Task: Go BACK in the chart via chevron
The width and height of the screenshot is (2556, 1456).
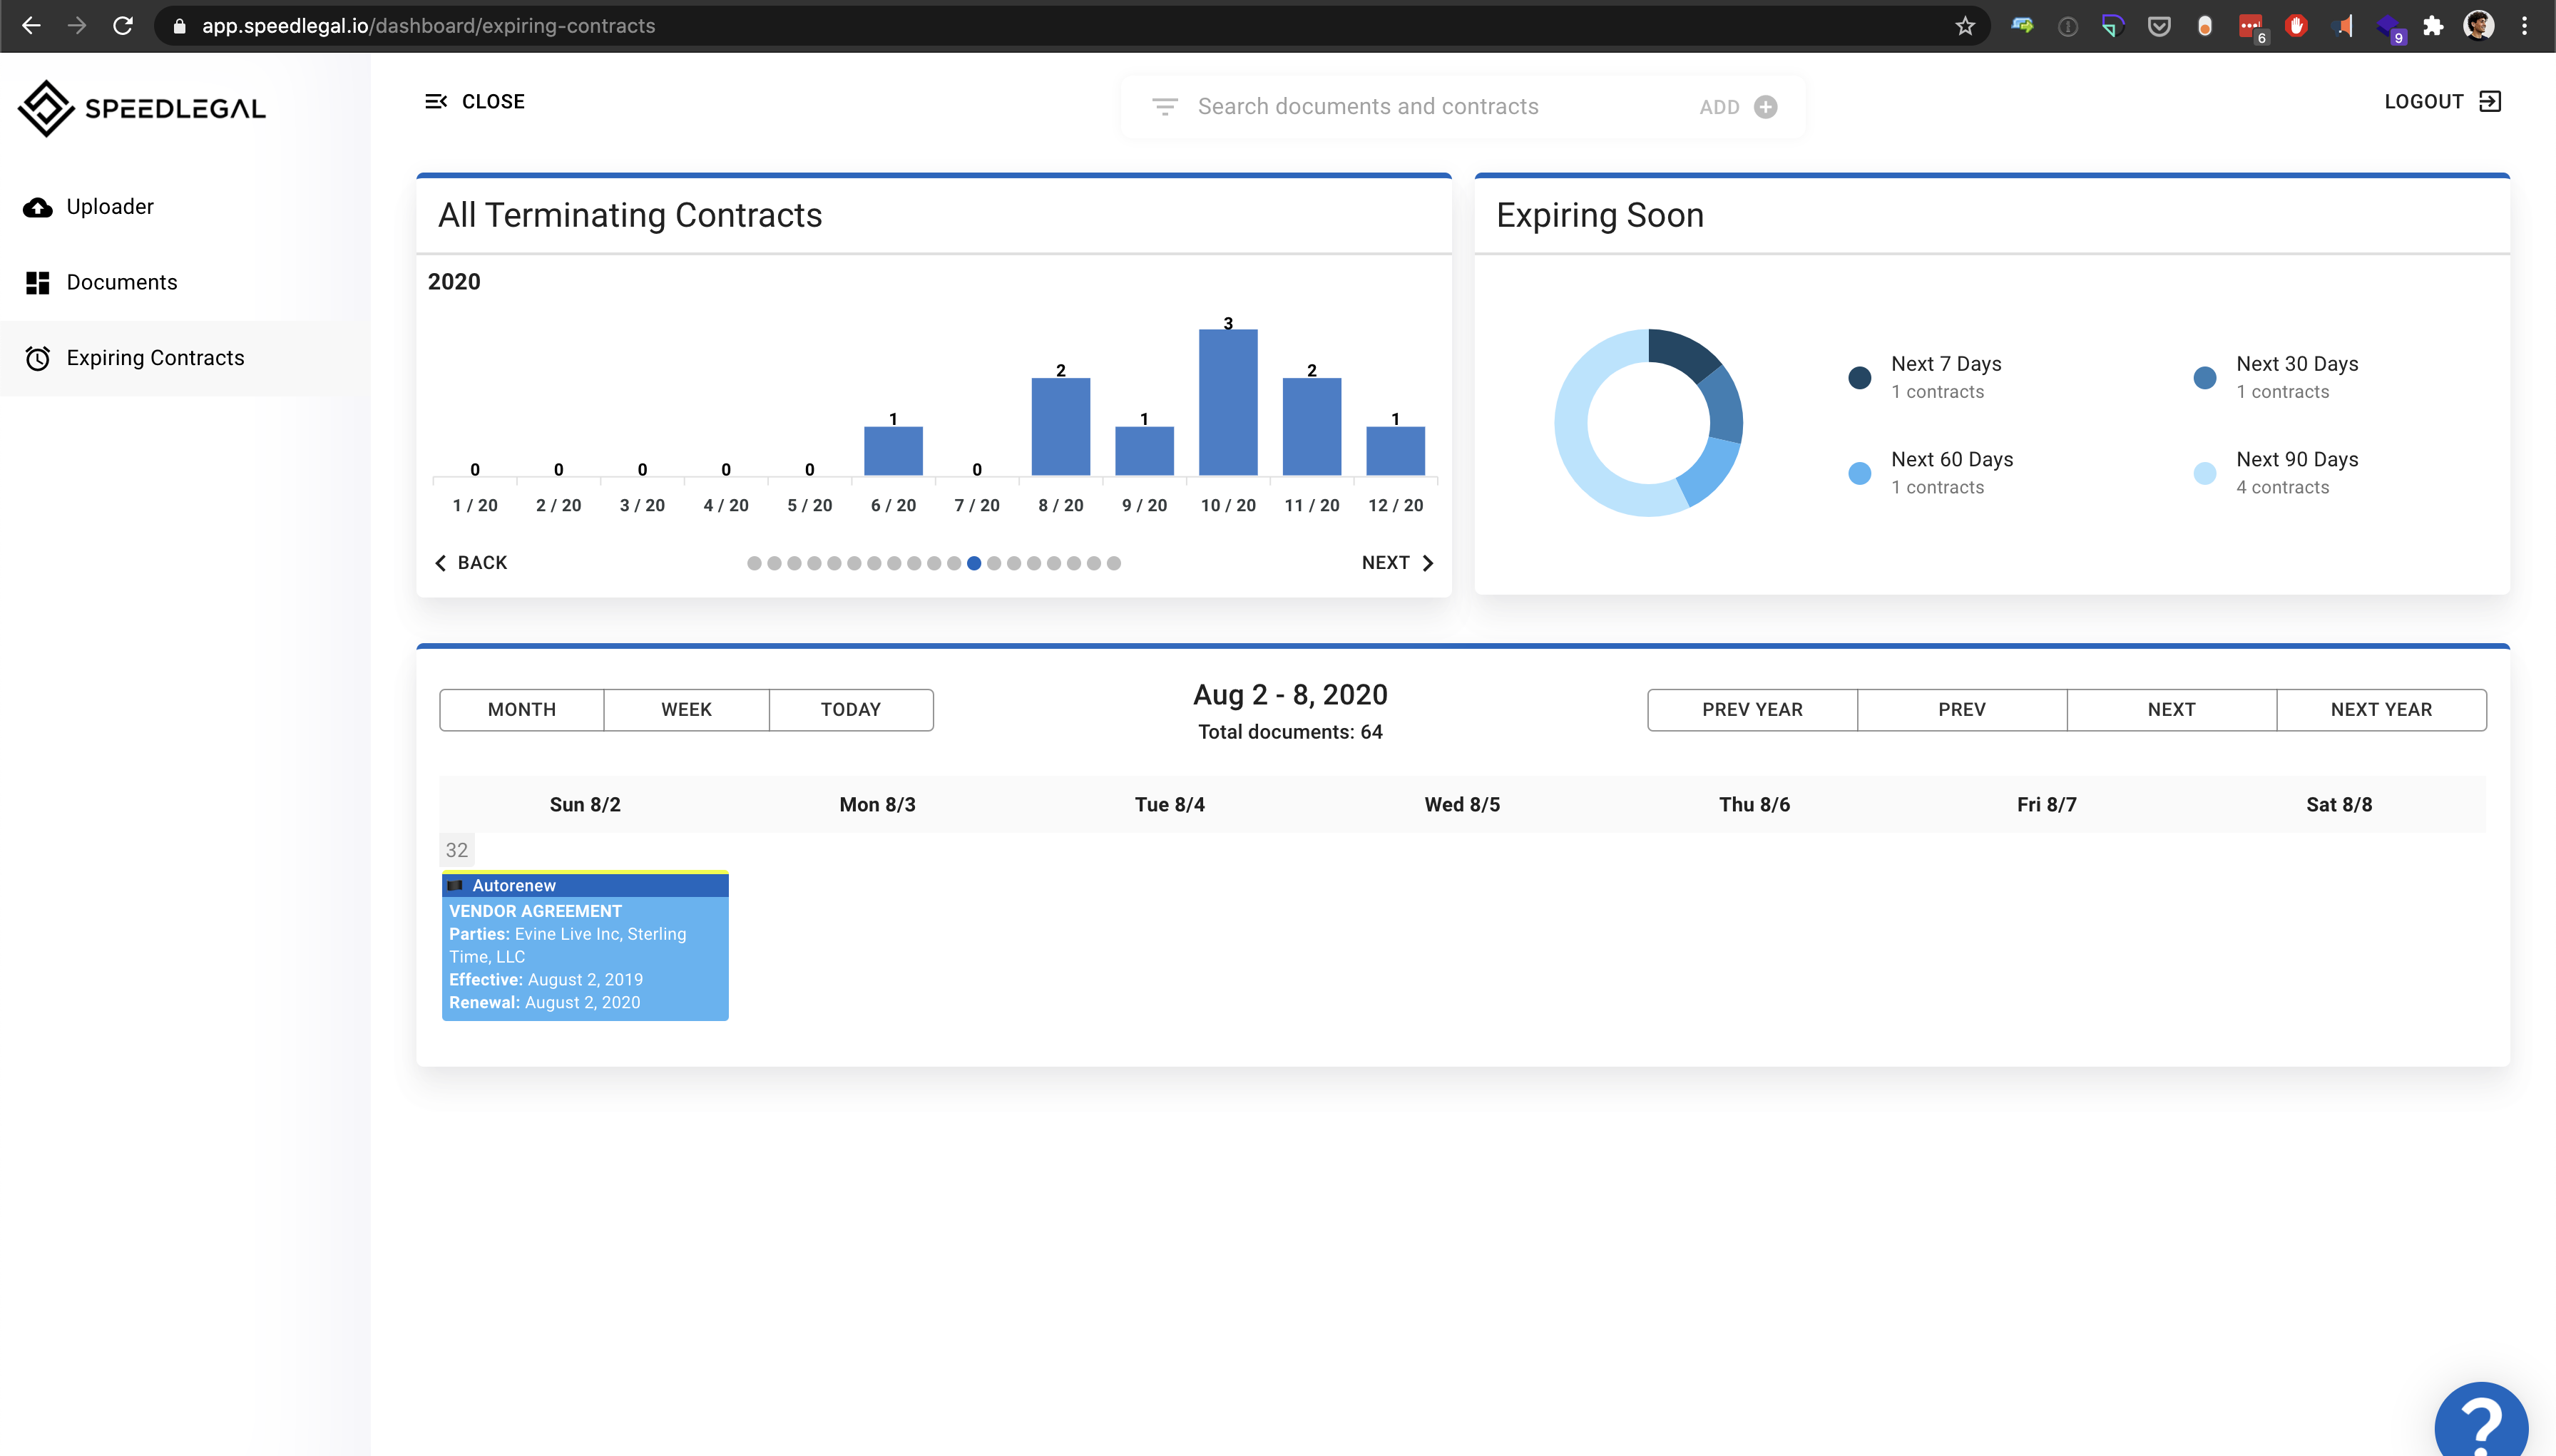Action: pos(441,563)
